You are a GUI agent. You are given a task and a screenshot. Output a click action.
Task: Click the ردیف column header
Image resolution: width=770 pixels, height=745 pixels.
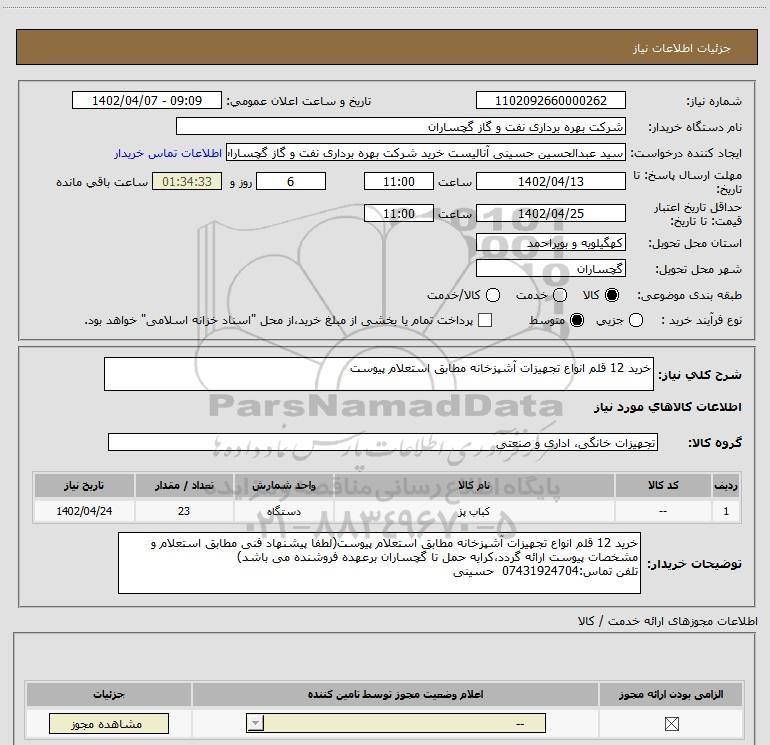pos(726,485)
